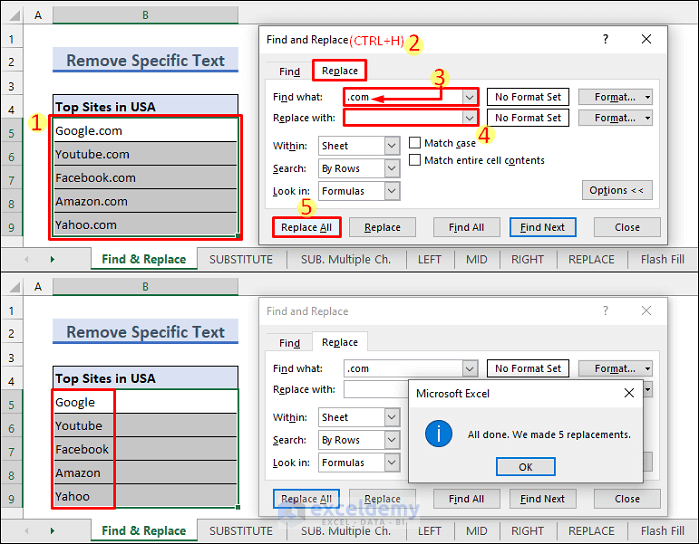699x544 pixels.
Task: Select cell containing Amazon in lower sheet
Action: pyautogui.click(x=145, y=473)
